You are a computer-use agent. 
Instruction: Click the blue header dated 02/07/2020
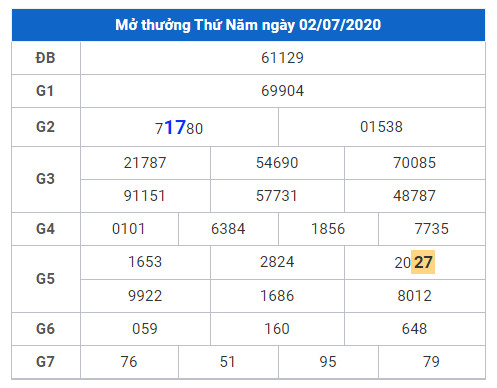click(x=248, y=25)
